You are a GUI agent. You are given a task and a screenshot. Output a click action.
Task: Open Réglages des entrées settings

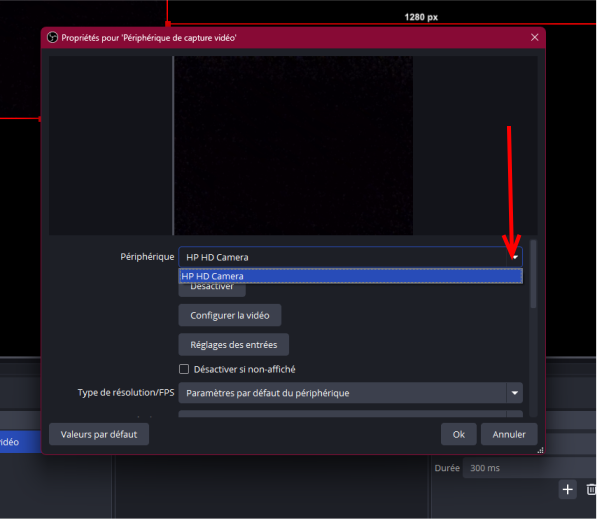tap(235, 346)
